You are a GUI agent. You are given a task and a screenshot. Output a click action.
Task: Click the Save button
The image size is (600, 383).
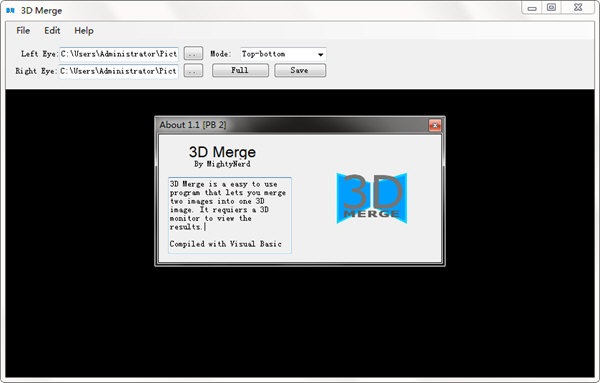pyautogui.click(x=300, y=70)
